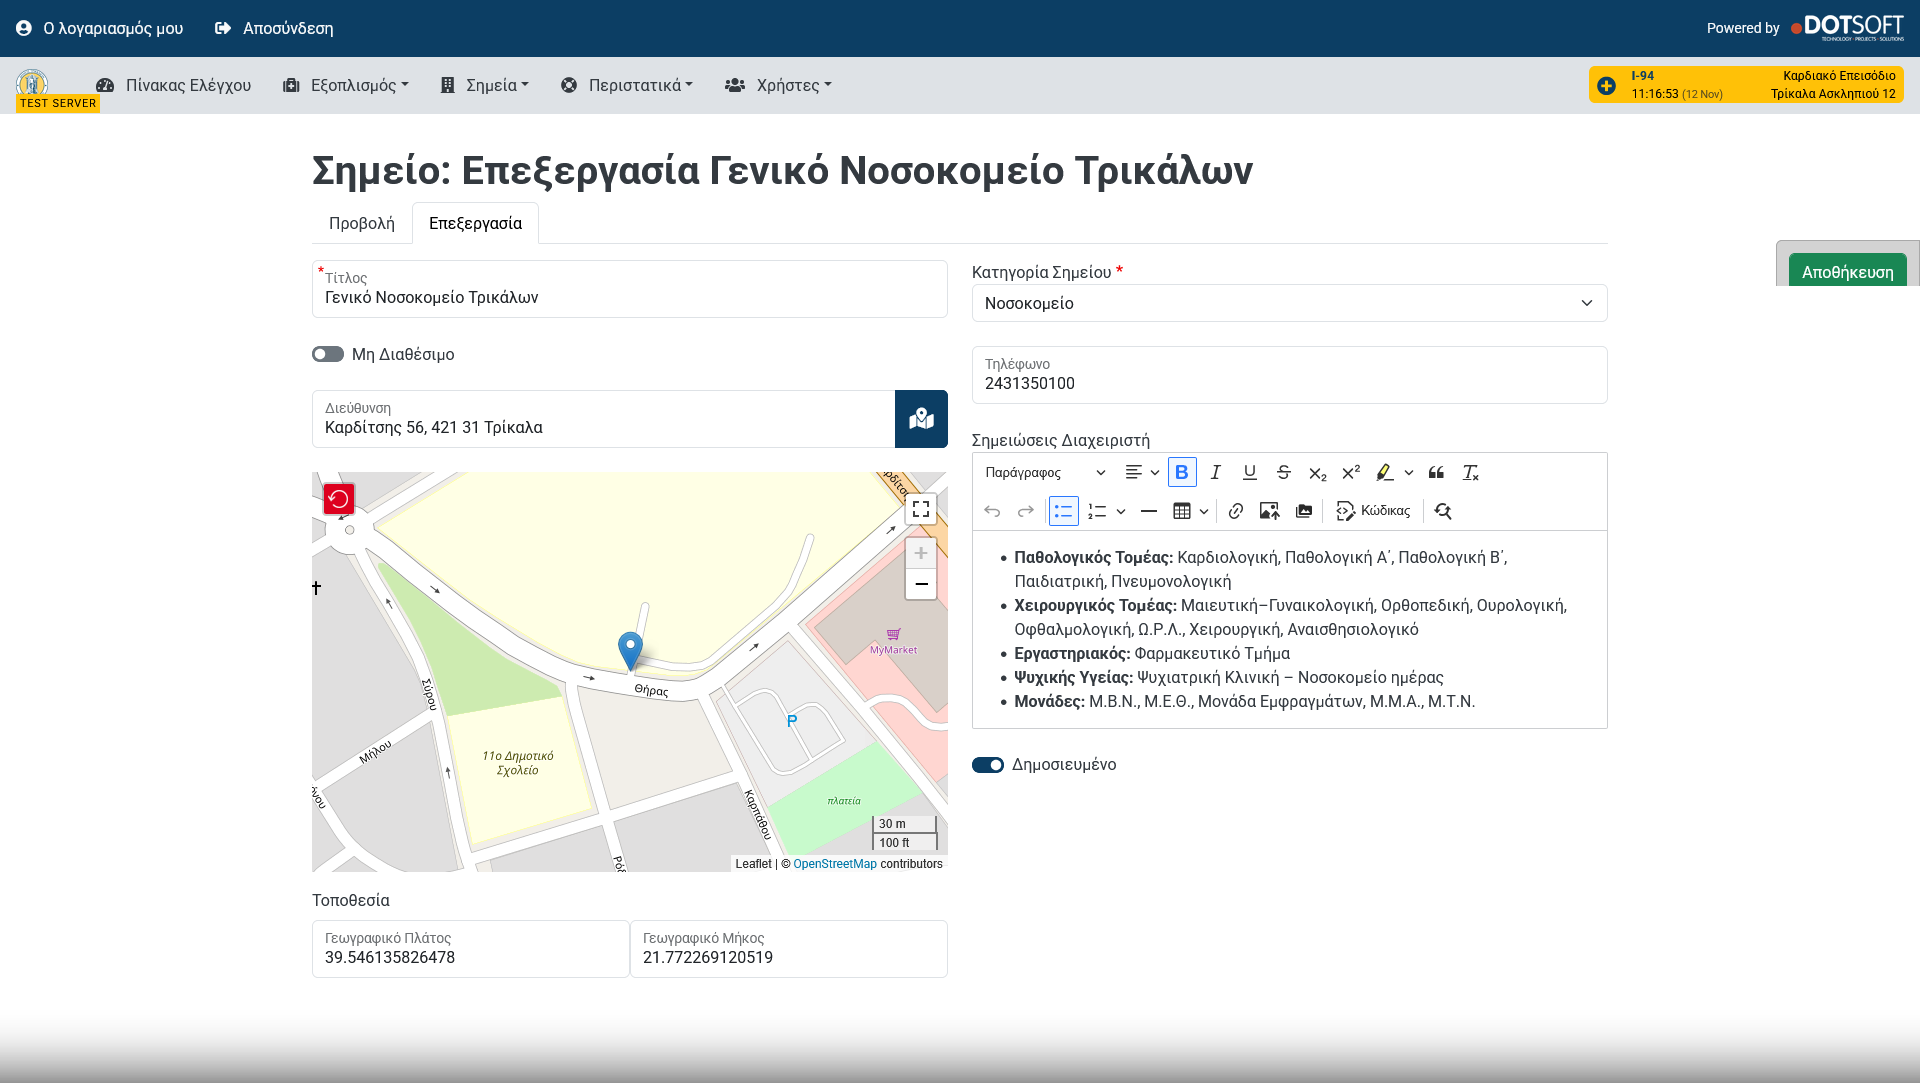Insert a link in the notes editor
Viewport: 1920px width, 1083px height.
click(1236, 511)
